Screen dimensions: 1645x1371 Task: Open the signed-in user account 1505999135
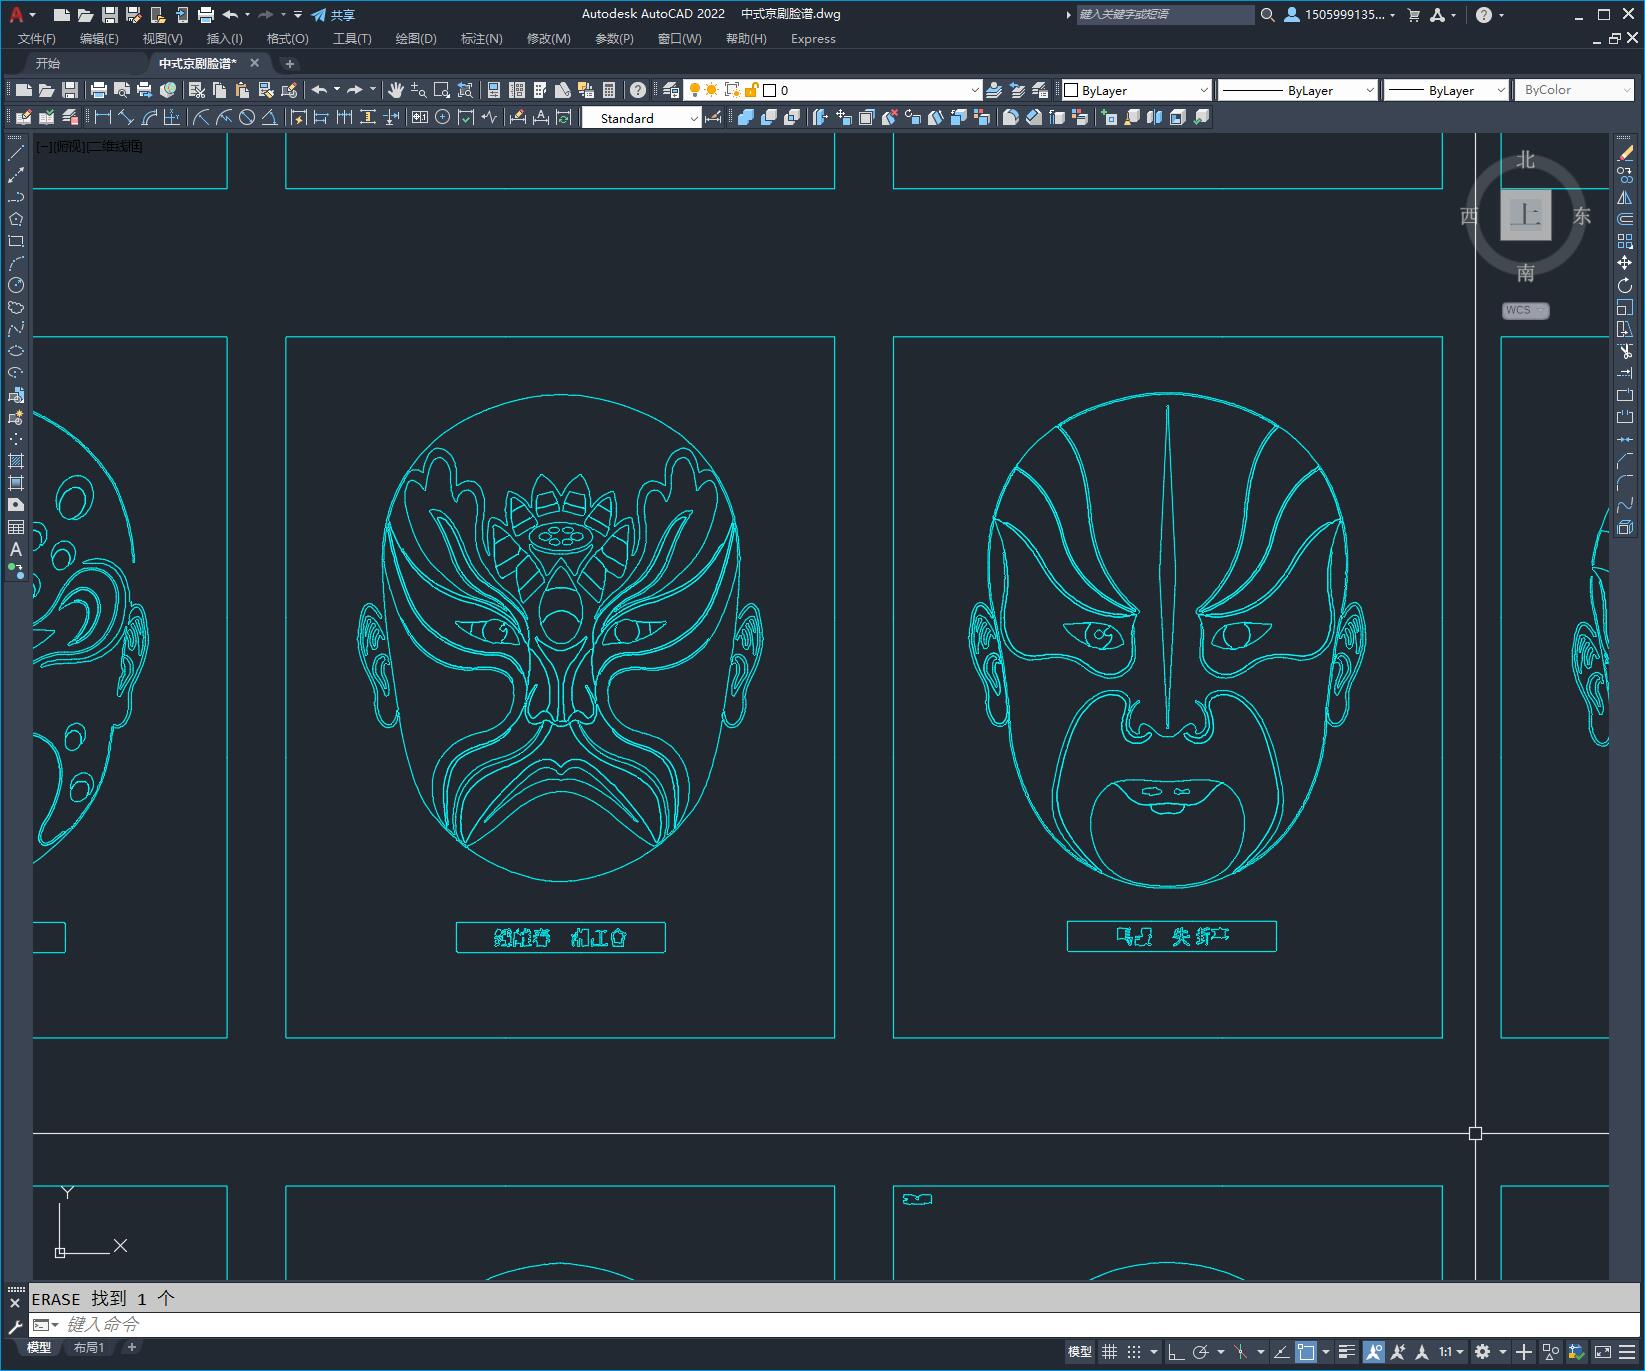(1340, 15)
